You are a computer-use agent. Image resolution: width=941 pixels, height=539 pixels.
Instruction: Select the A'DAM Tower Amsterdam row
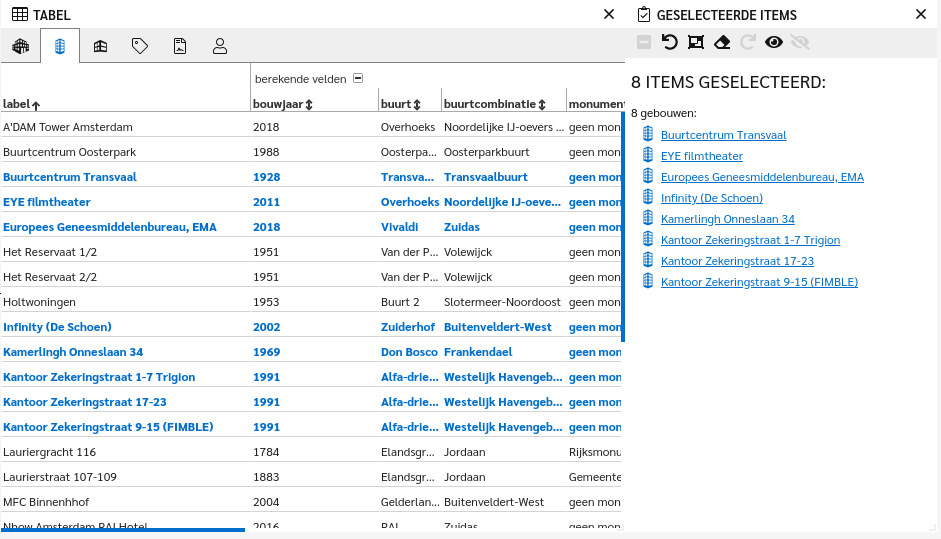pos(68,127)
